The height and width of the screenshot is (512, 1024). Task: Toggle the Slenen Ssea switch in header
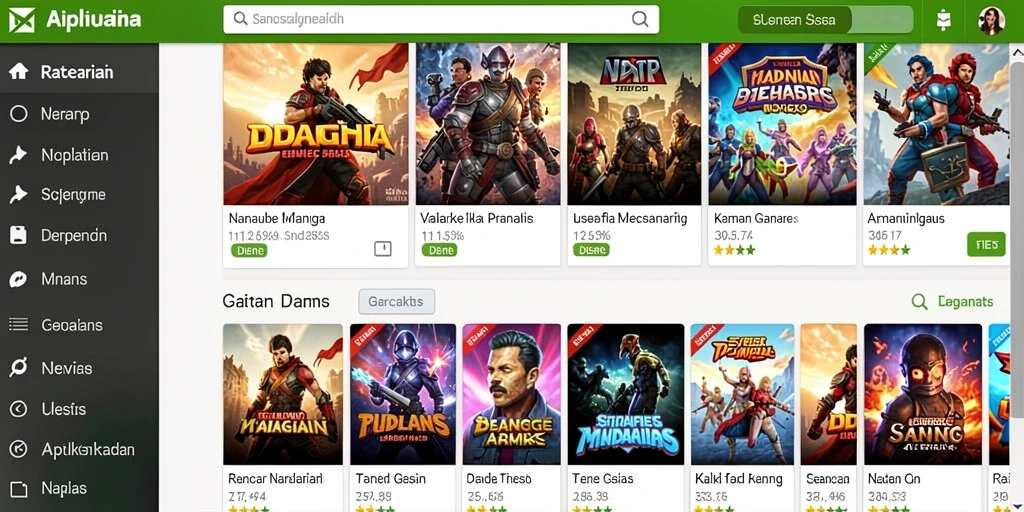[825, 20]
